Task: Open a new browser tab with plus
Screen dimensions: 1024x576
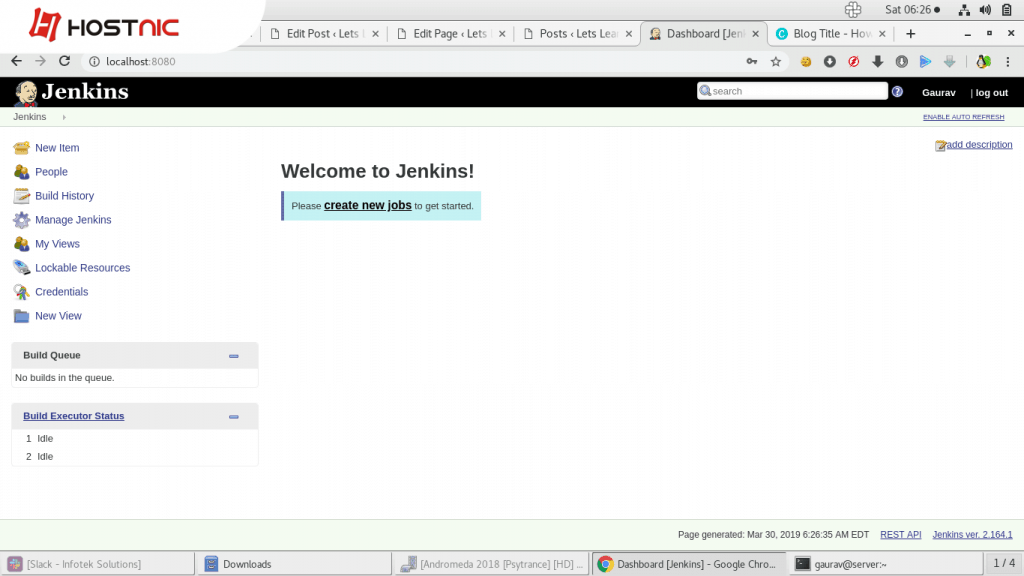Action: tap(910, 34)
